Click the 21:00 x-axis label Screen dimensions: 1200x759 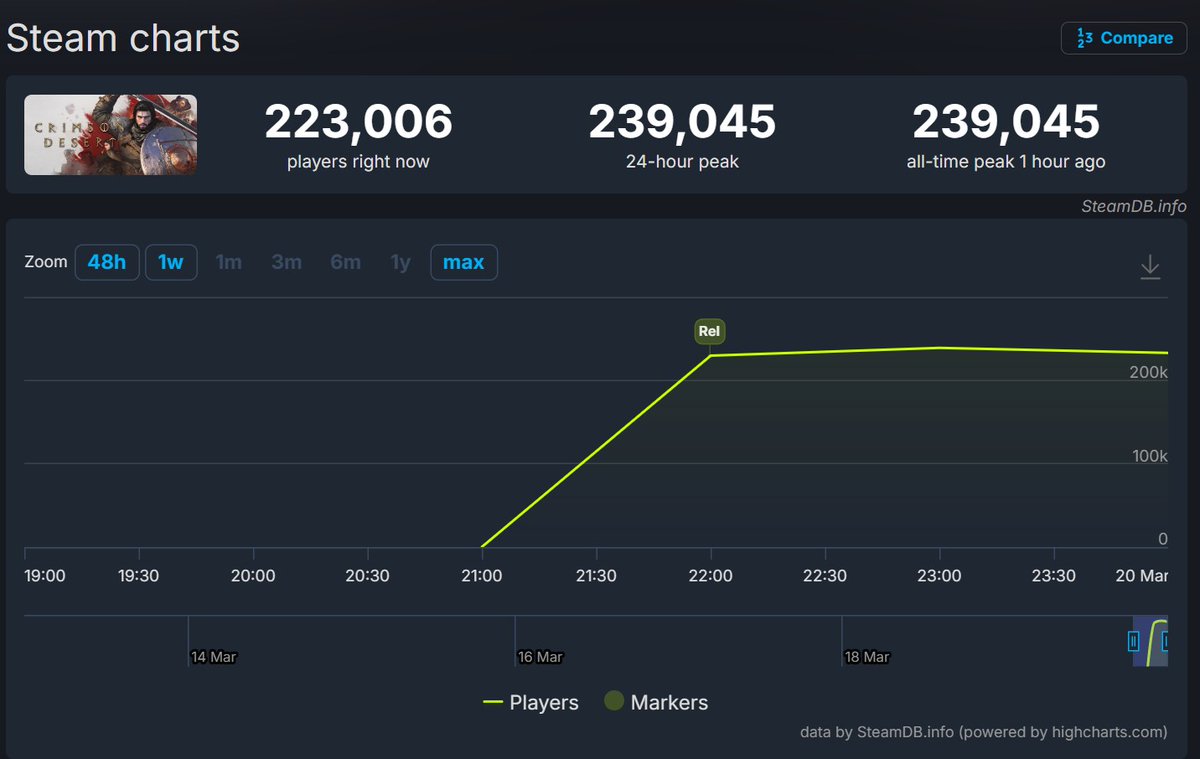pos(481,576)
